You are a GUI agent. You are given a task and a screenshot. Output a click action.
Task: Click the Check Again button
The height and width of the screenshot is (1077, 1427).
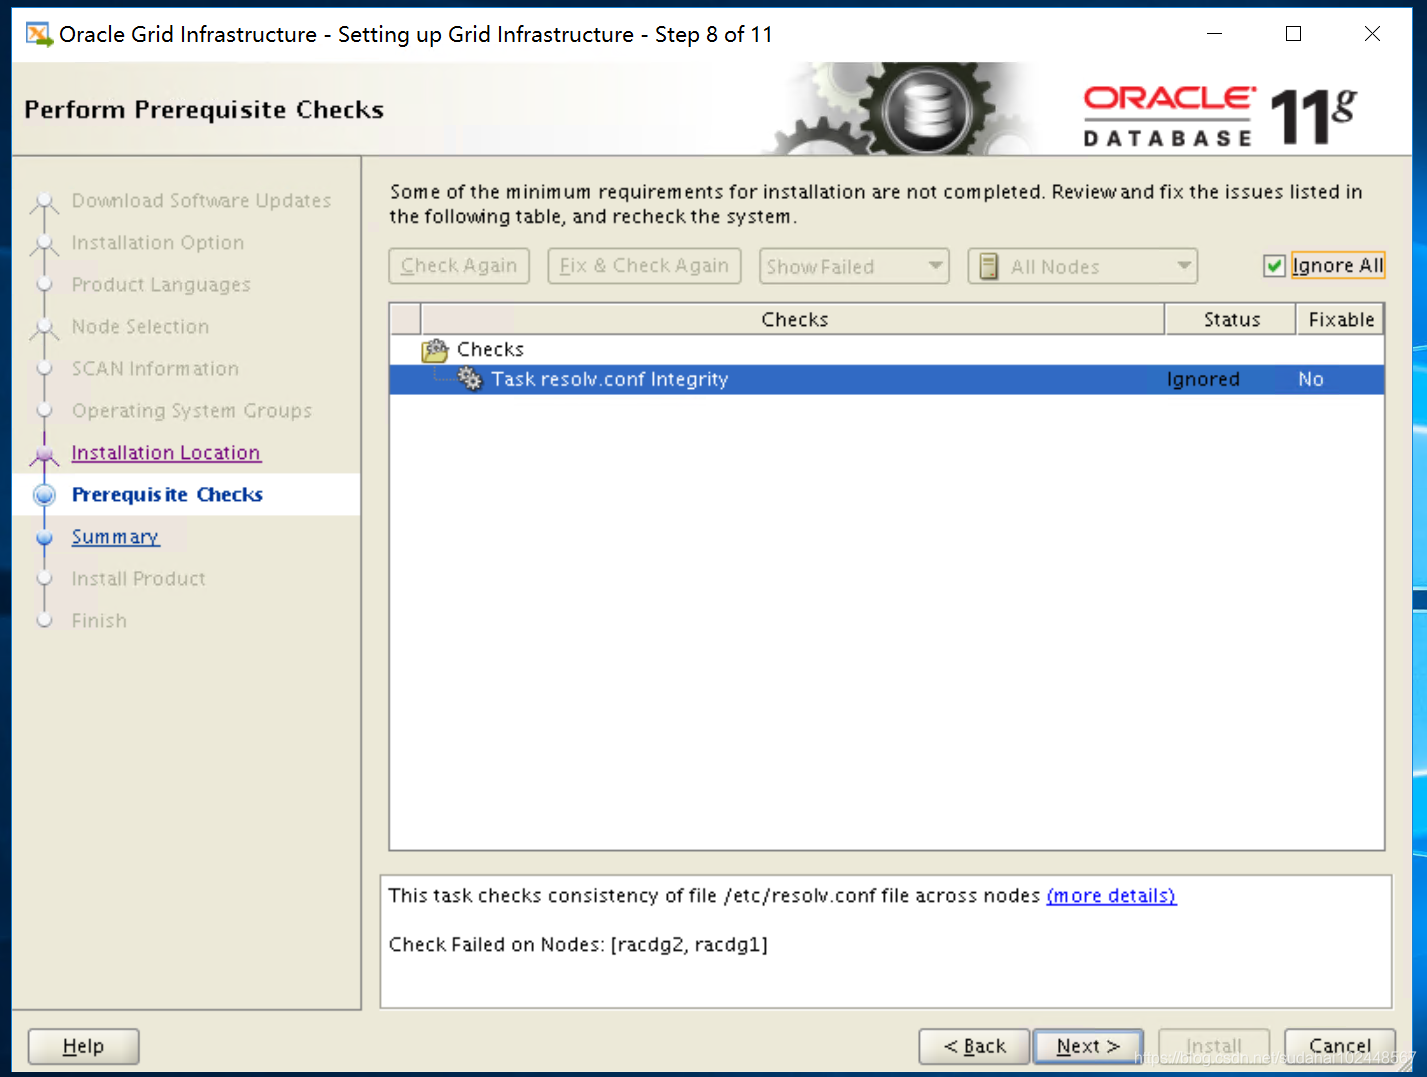click(459, 266)
